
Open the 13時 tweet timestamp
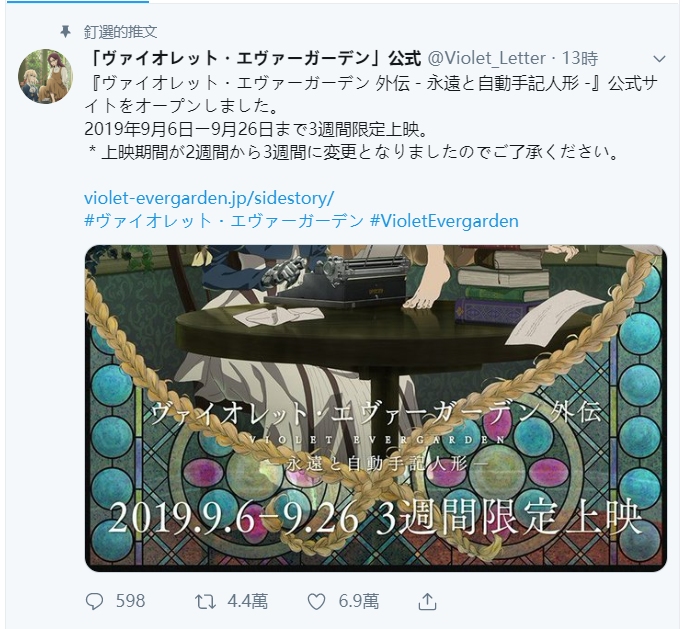coord(580,58)
